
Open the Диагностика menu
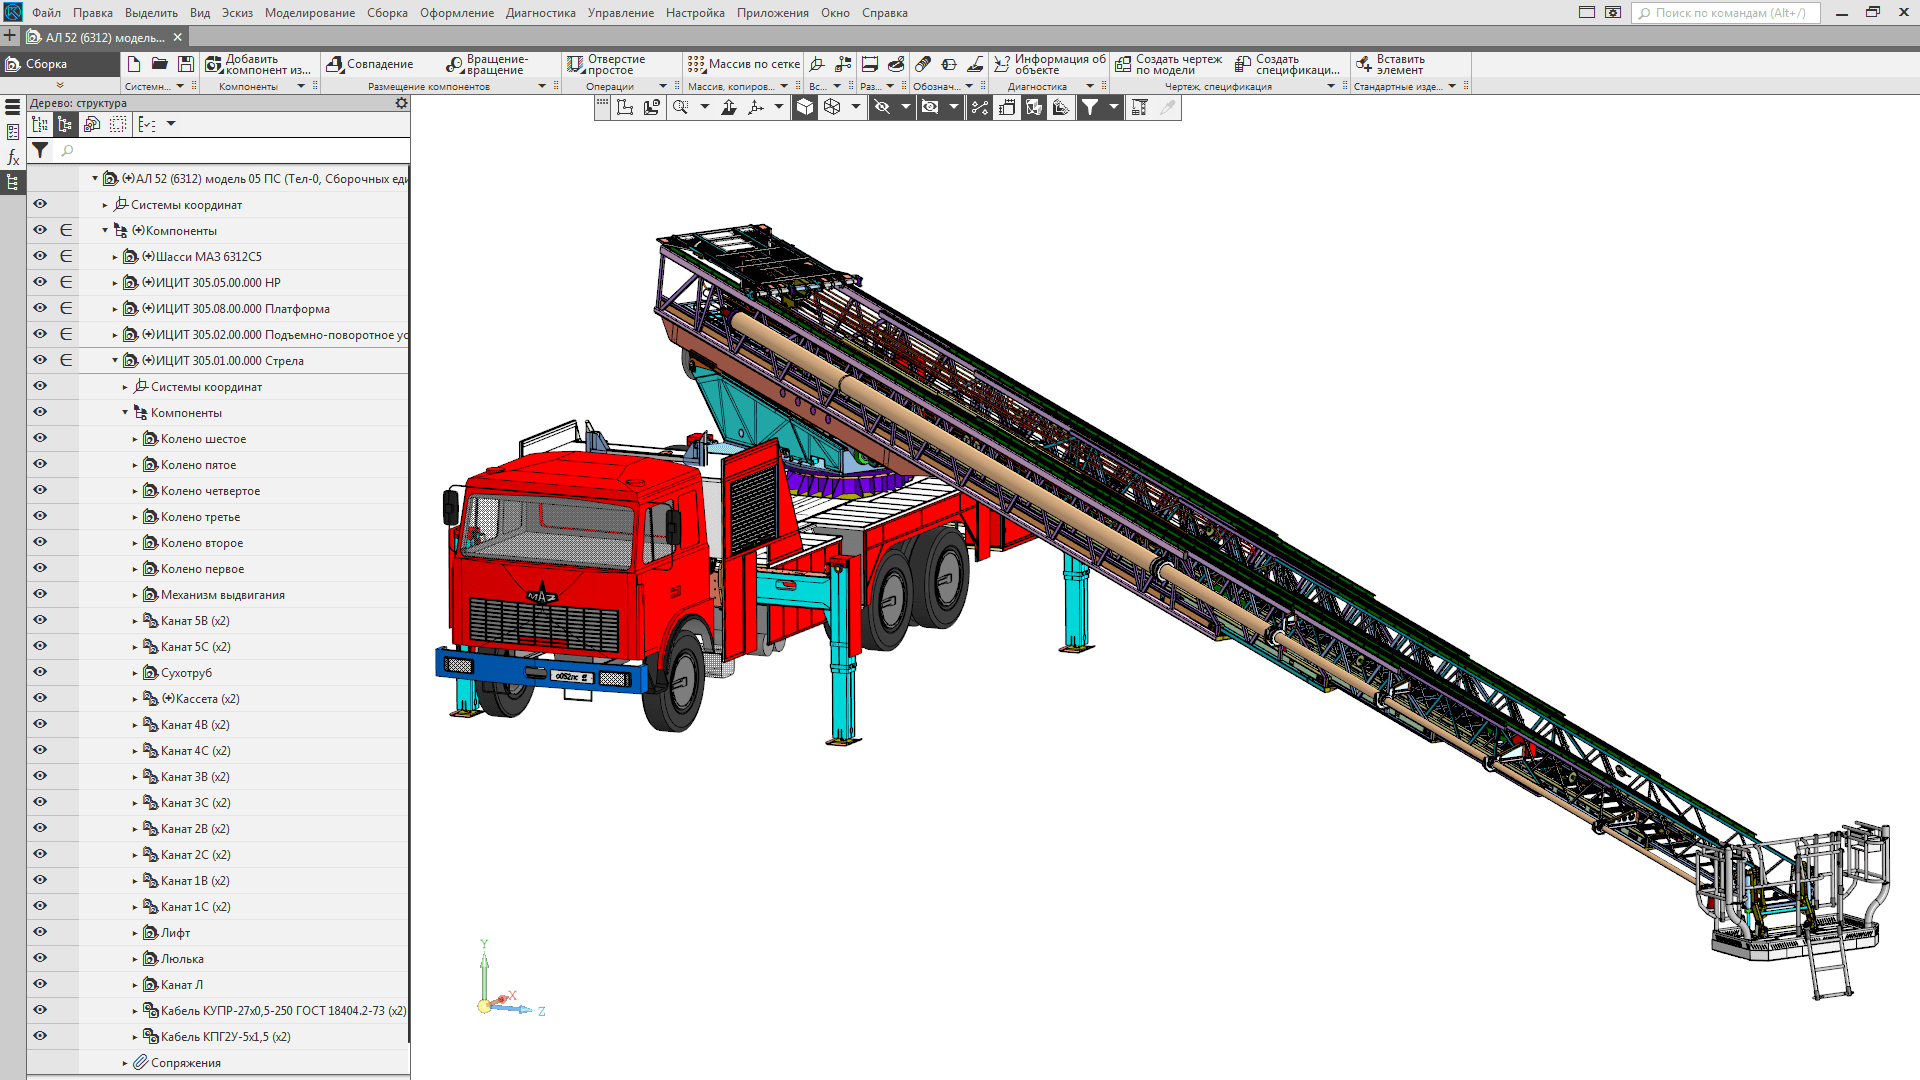tap(540, 13)
